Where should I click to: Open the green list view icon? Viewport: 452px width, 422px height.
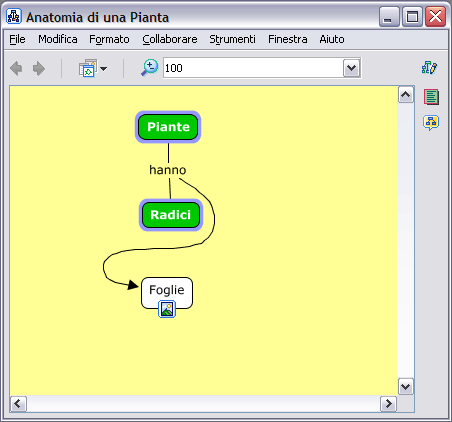(431, 97)
